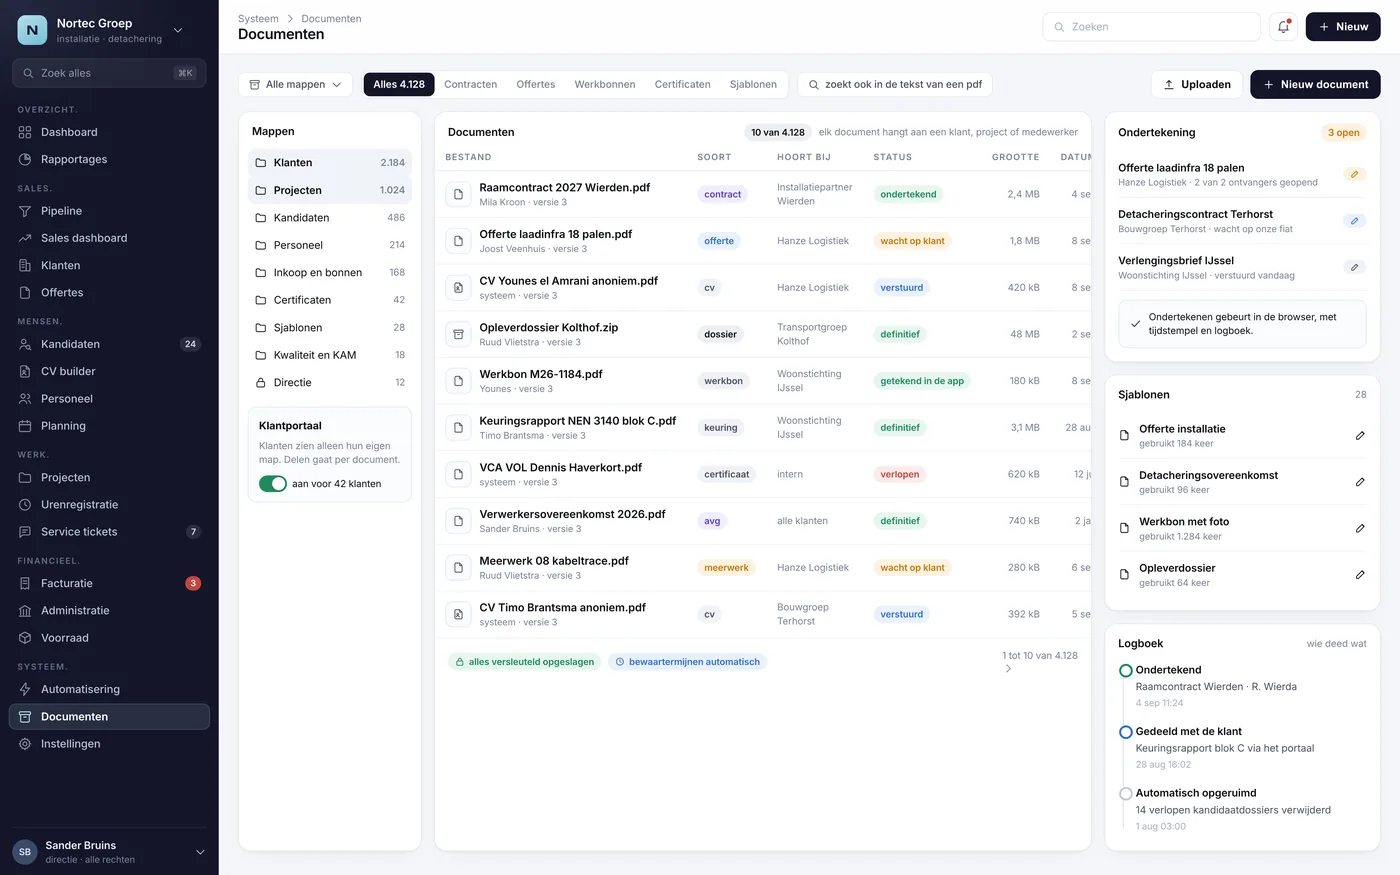Open the Directie folder
The width and height of the screenshot is (1400, 875).
[x=330, y=383]
